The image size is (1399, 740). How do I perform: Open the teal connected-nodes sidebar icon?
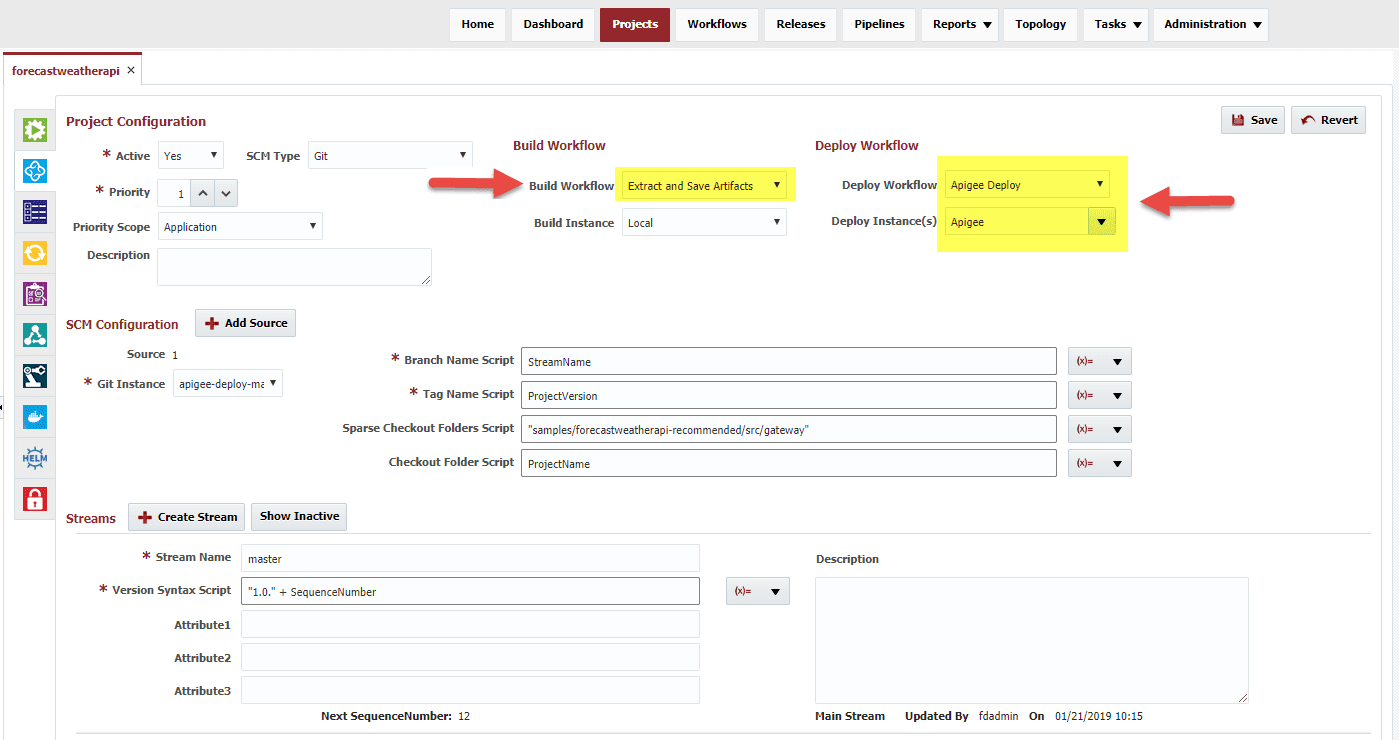[35, 335]
